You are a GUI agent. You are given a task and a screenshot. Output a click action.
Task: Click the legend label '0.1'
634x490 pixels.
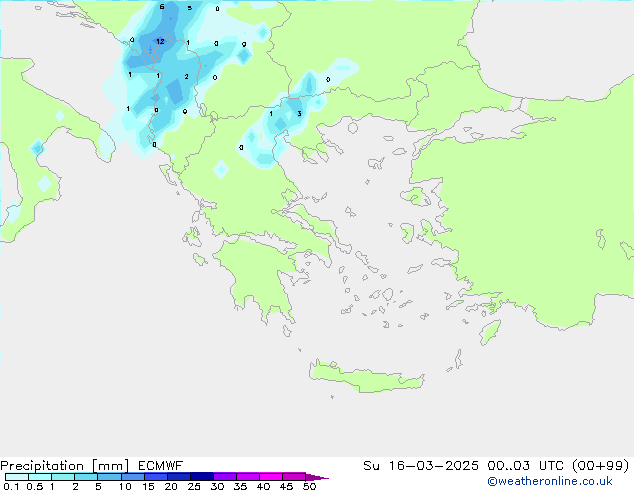click(11, 486)
